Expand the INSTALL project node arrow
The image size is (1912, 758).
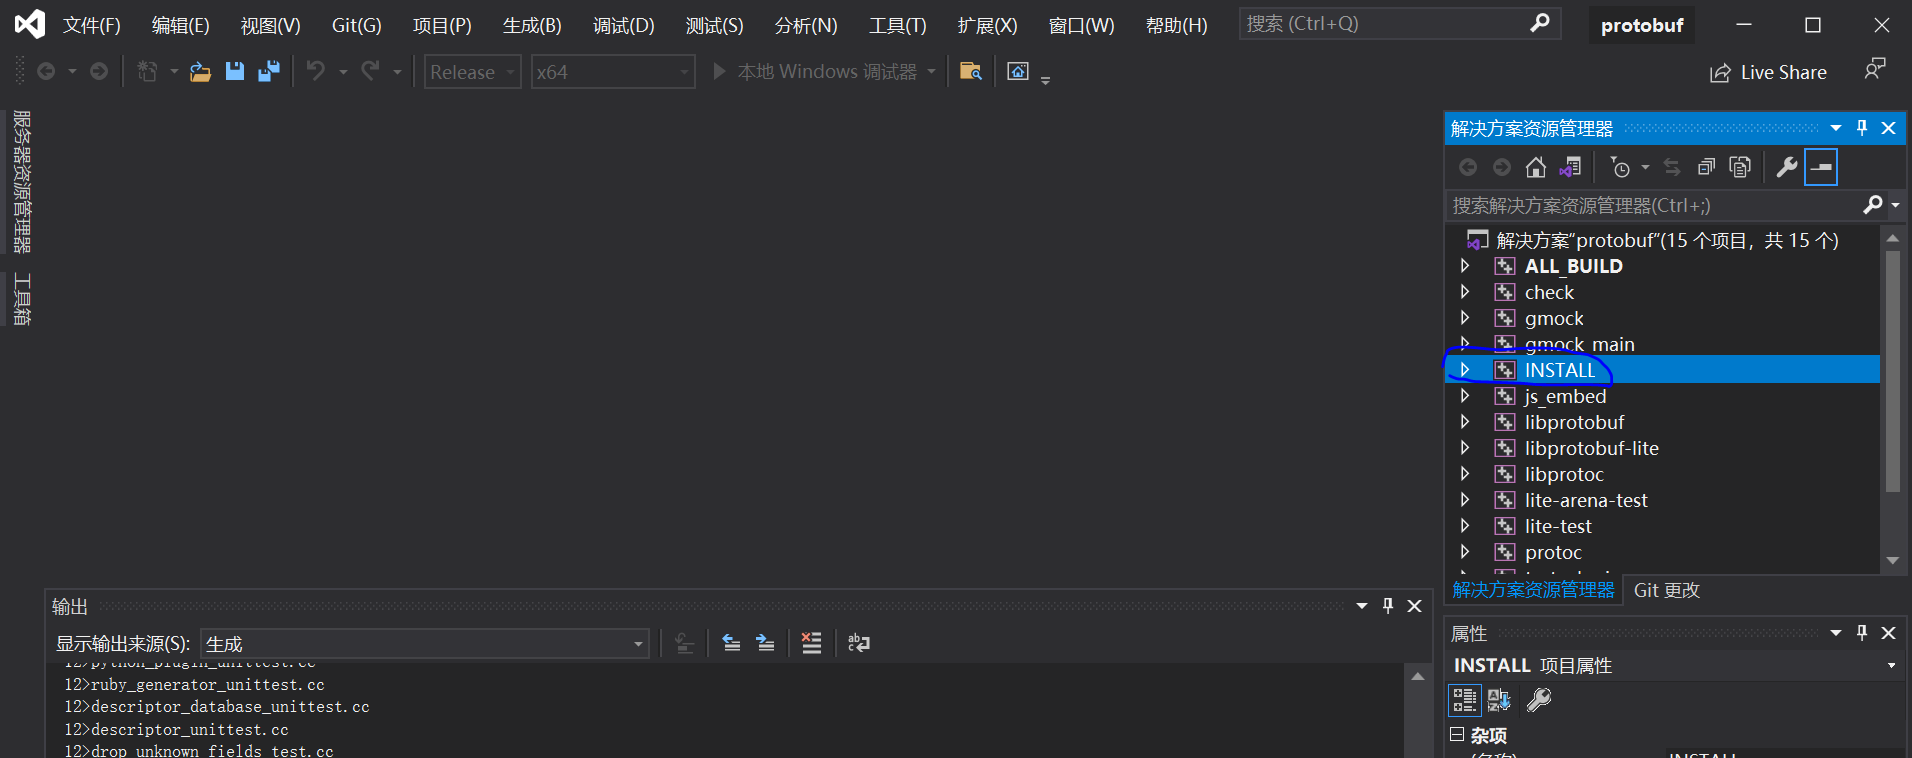1465,370
